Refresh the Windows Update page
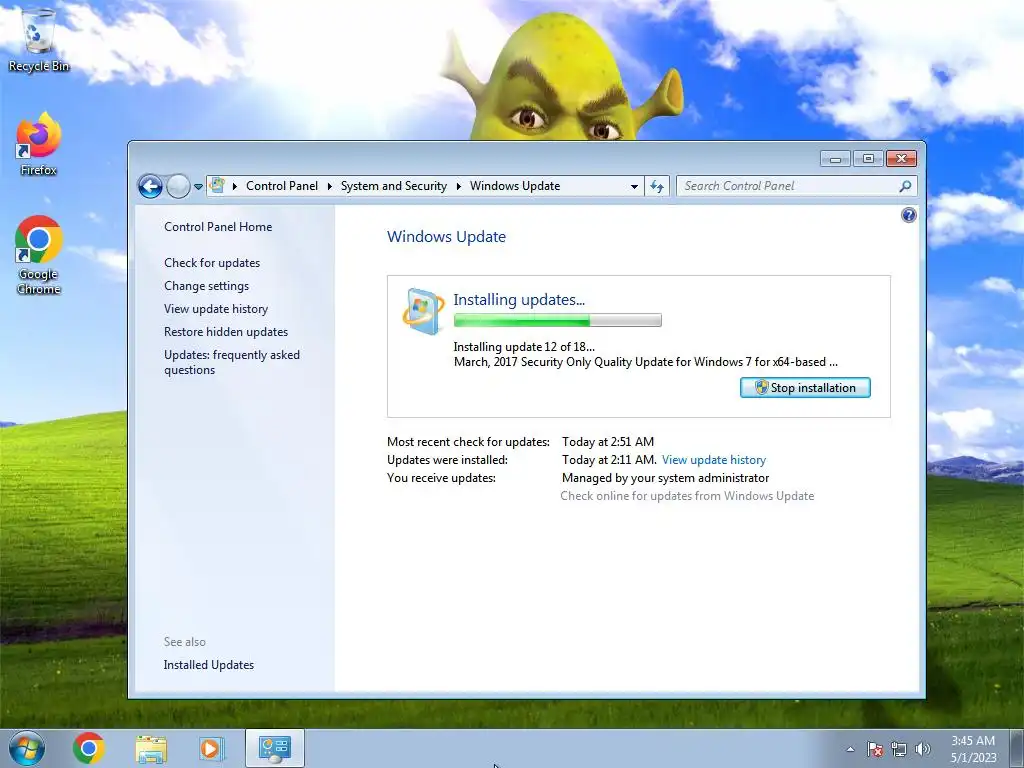The width and height of the screenshot is (1024, 768). click(x=657, y=187)
